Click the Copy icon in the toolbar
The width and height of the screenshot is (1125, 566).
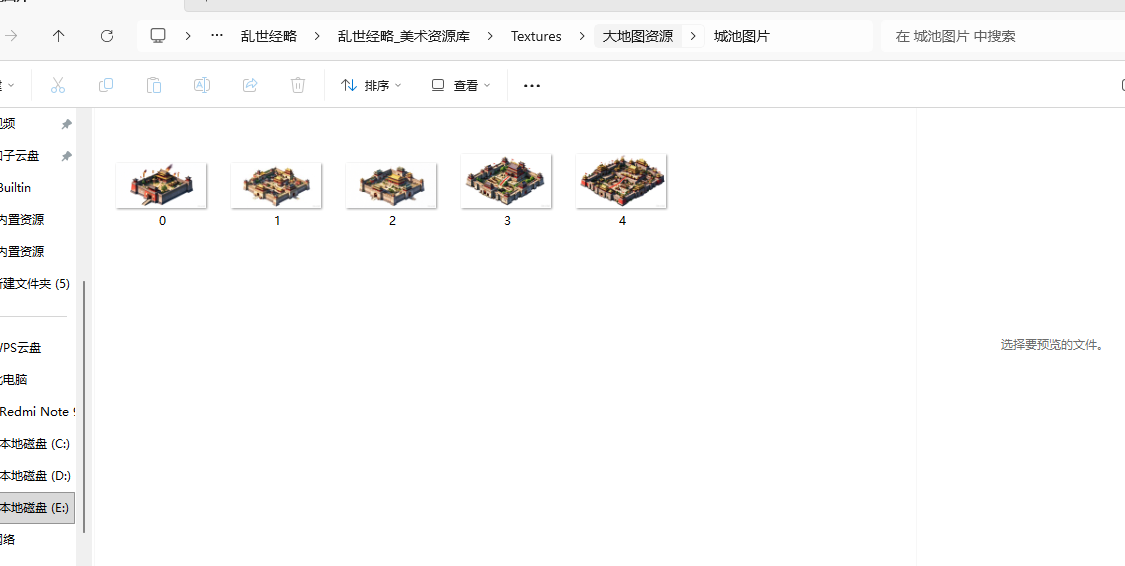point(105,85)
